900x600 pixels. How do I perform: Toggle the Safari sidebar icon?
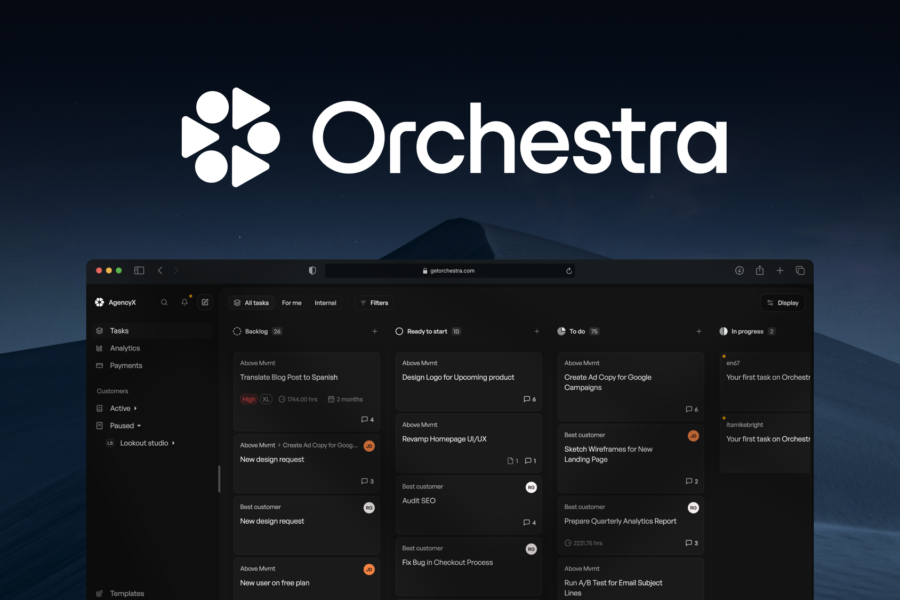point(139,270)
